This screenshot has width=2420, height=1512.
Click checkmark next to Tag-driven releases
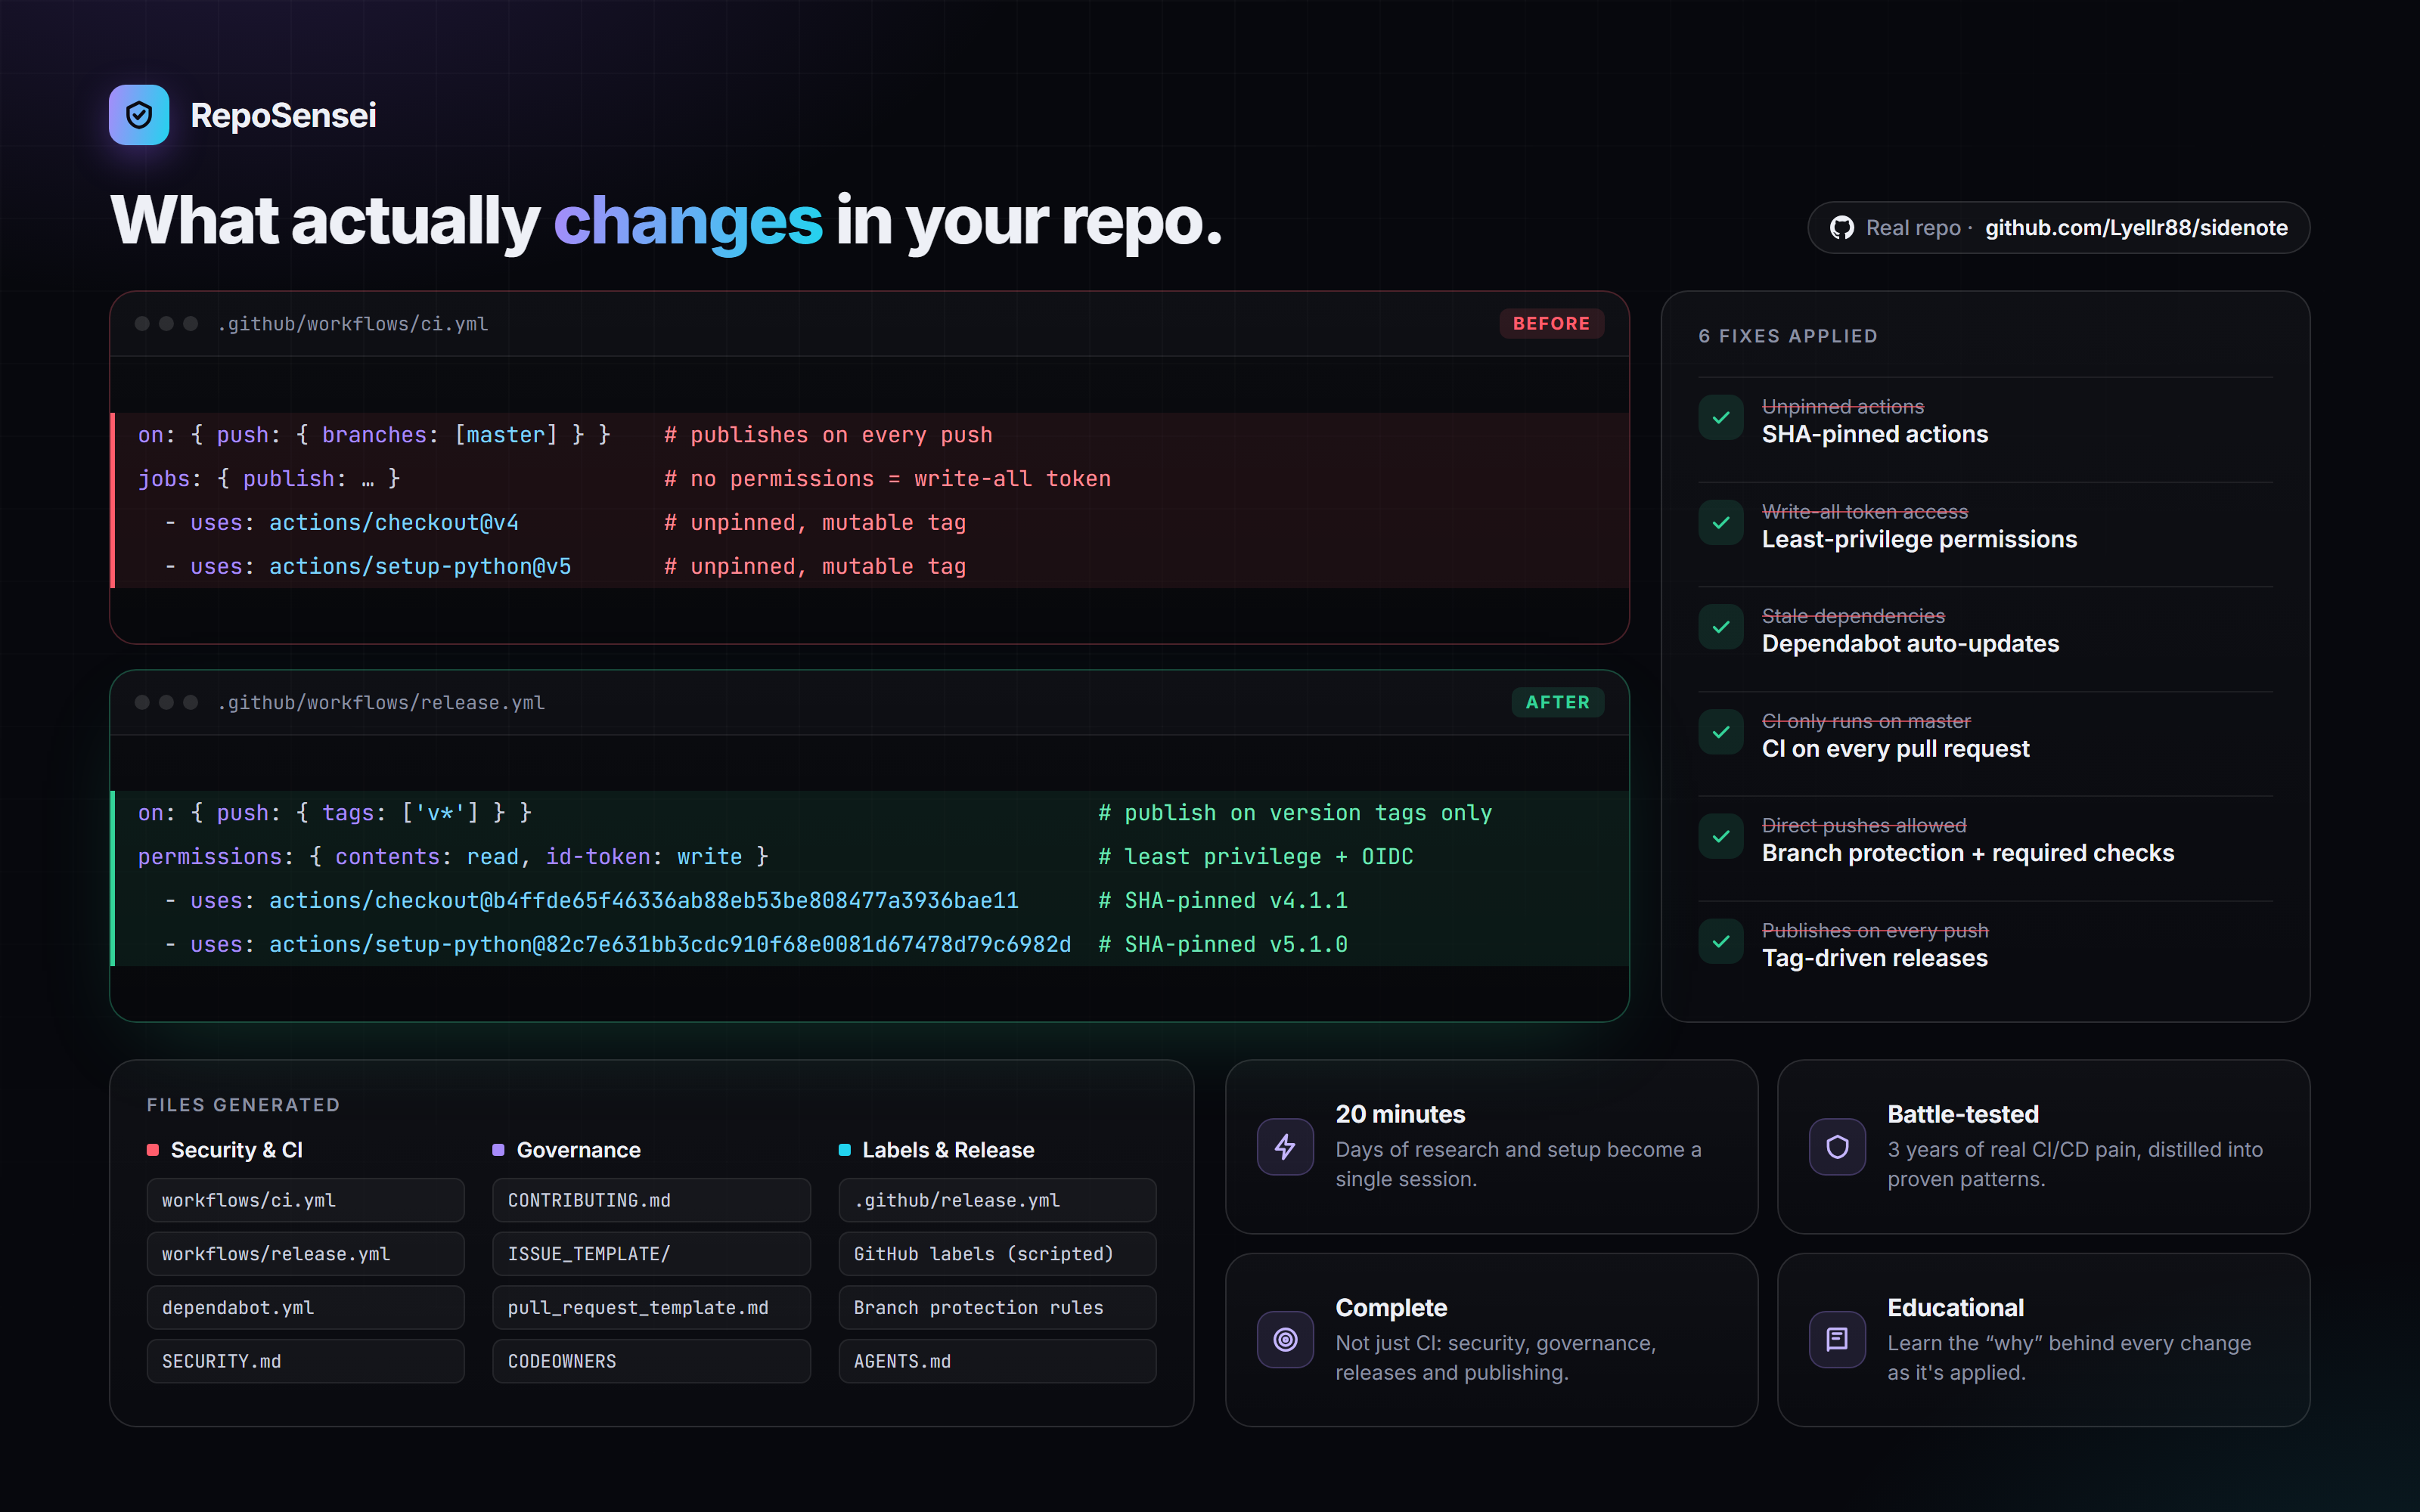click(x=1721, y=942)
